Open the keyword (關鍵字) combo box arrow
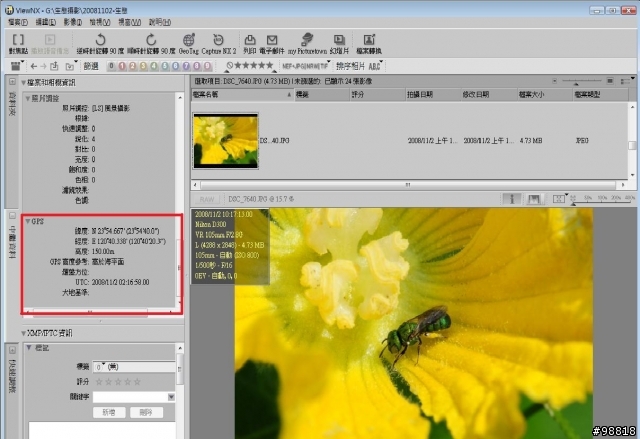The image size is (640, 439). pyautogui.click(x=171, y=397)
